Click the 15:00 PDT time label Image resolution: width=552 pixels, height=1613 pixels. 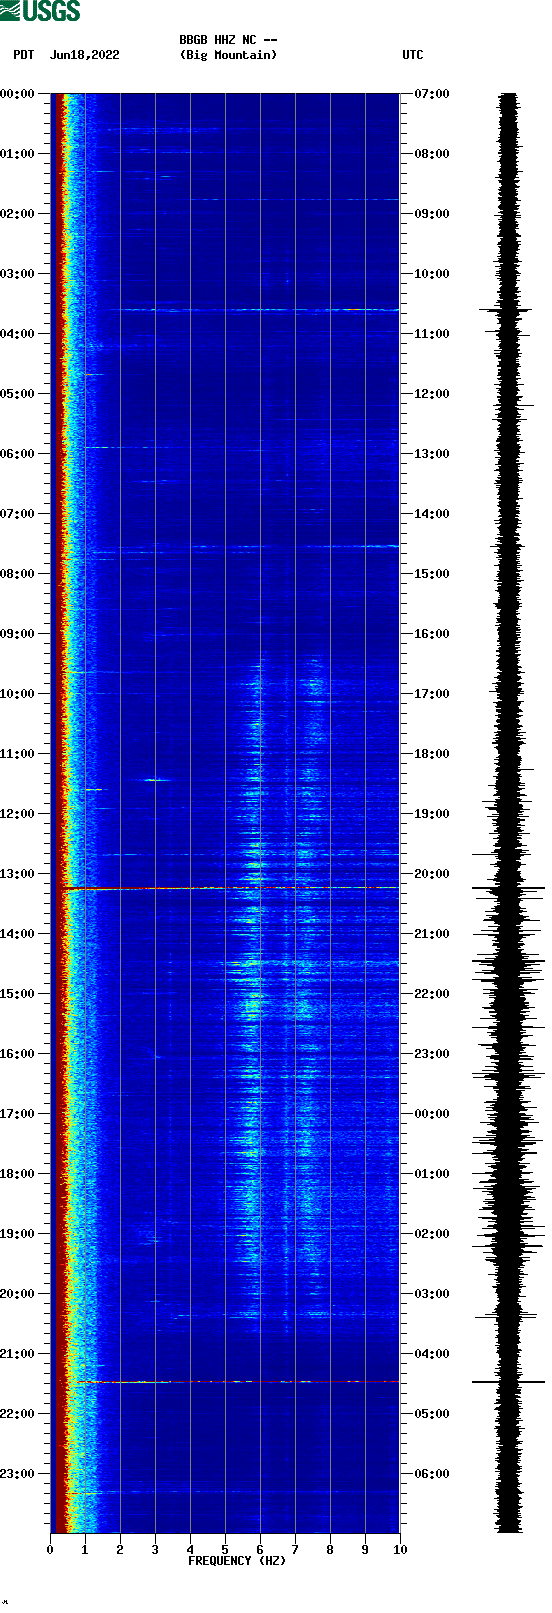[18, 994]
